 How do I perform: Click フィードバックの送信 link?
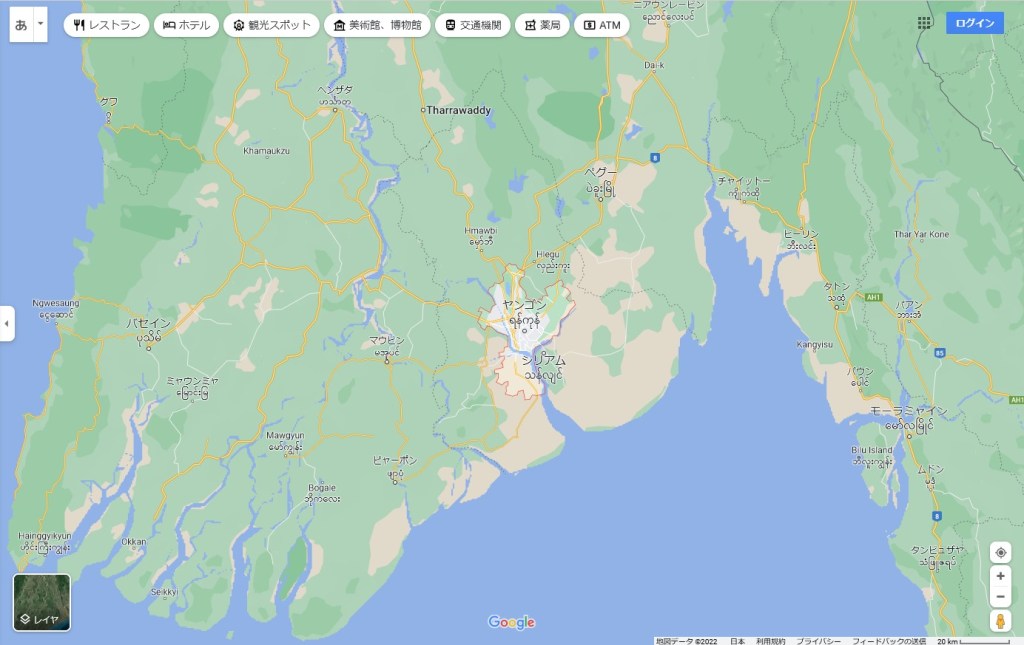(x=888, y=641)
